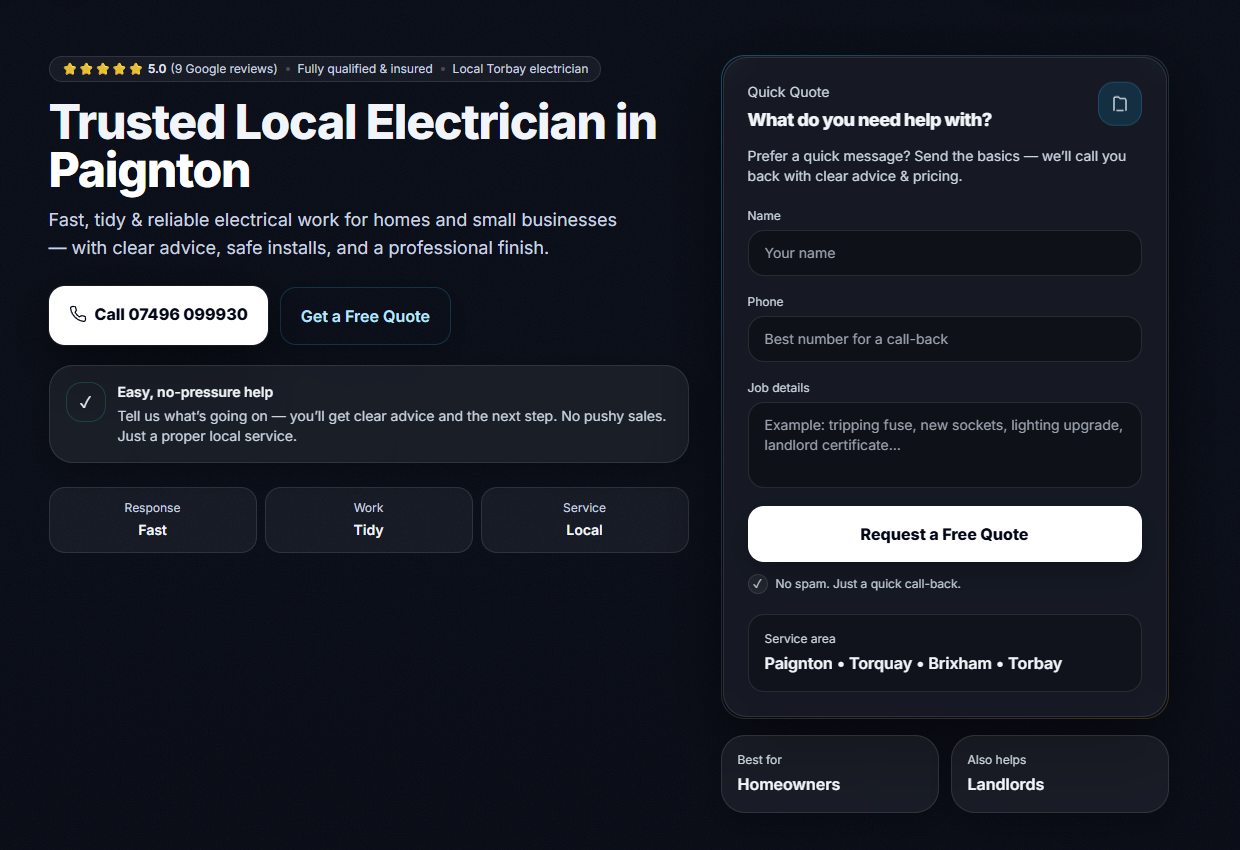The height and width of the screenshot is (850, 1240).
Task: Select the Work Tidy card
Action: click(x=368, y=520)
